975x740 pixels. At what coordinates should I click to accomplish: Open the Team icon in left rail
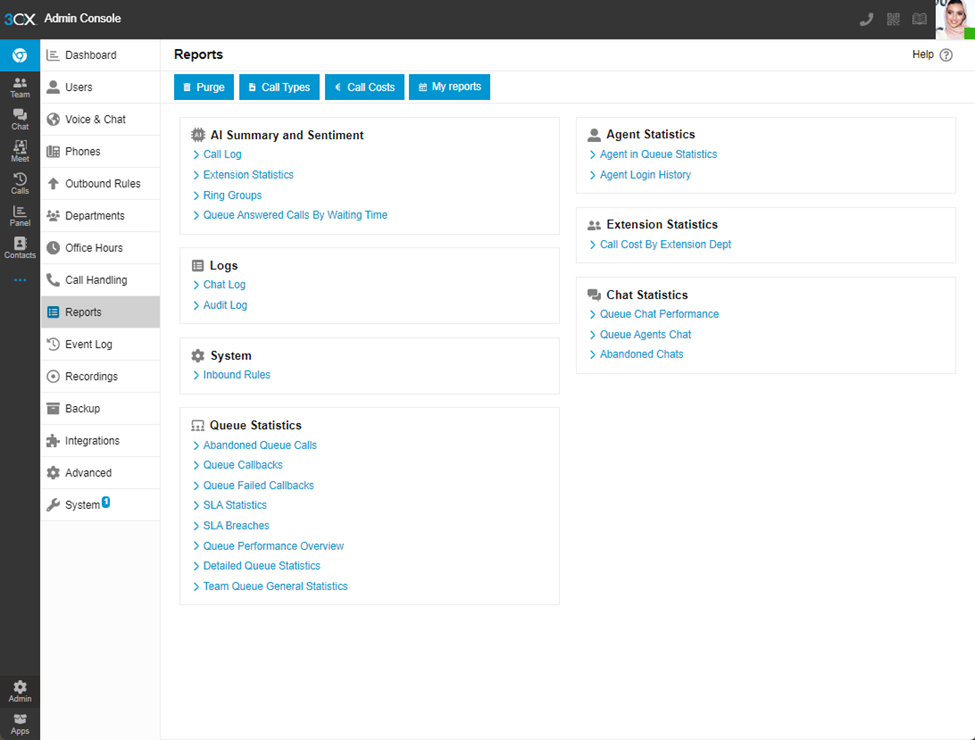click(x=20, y=87)
